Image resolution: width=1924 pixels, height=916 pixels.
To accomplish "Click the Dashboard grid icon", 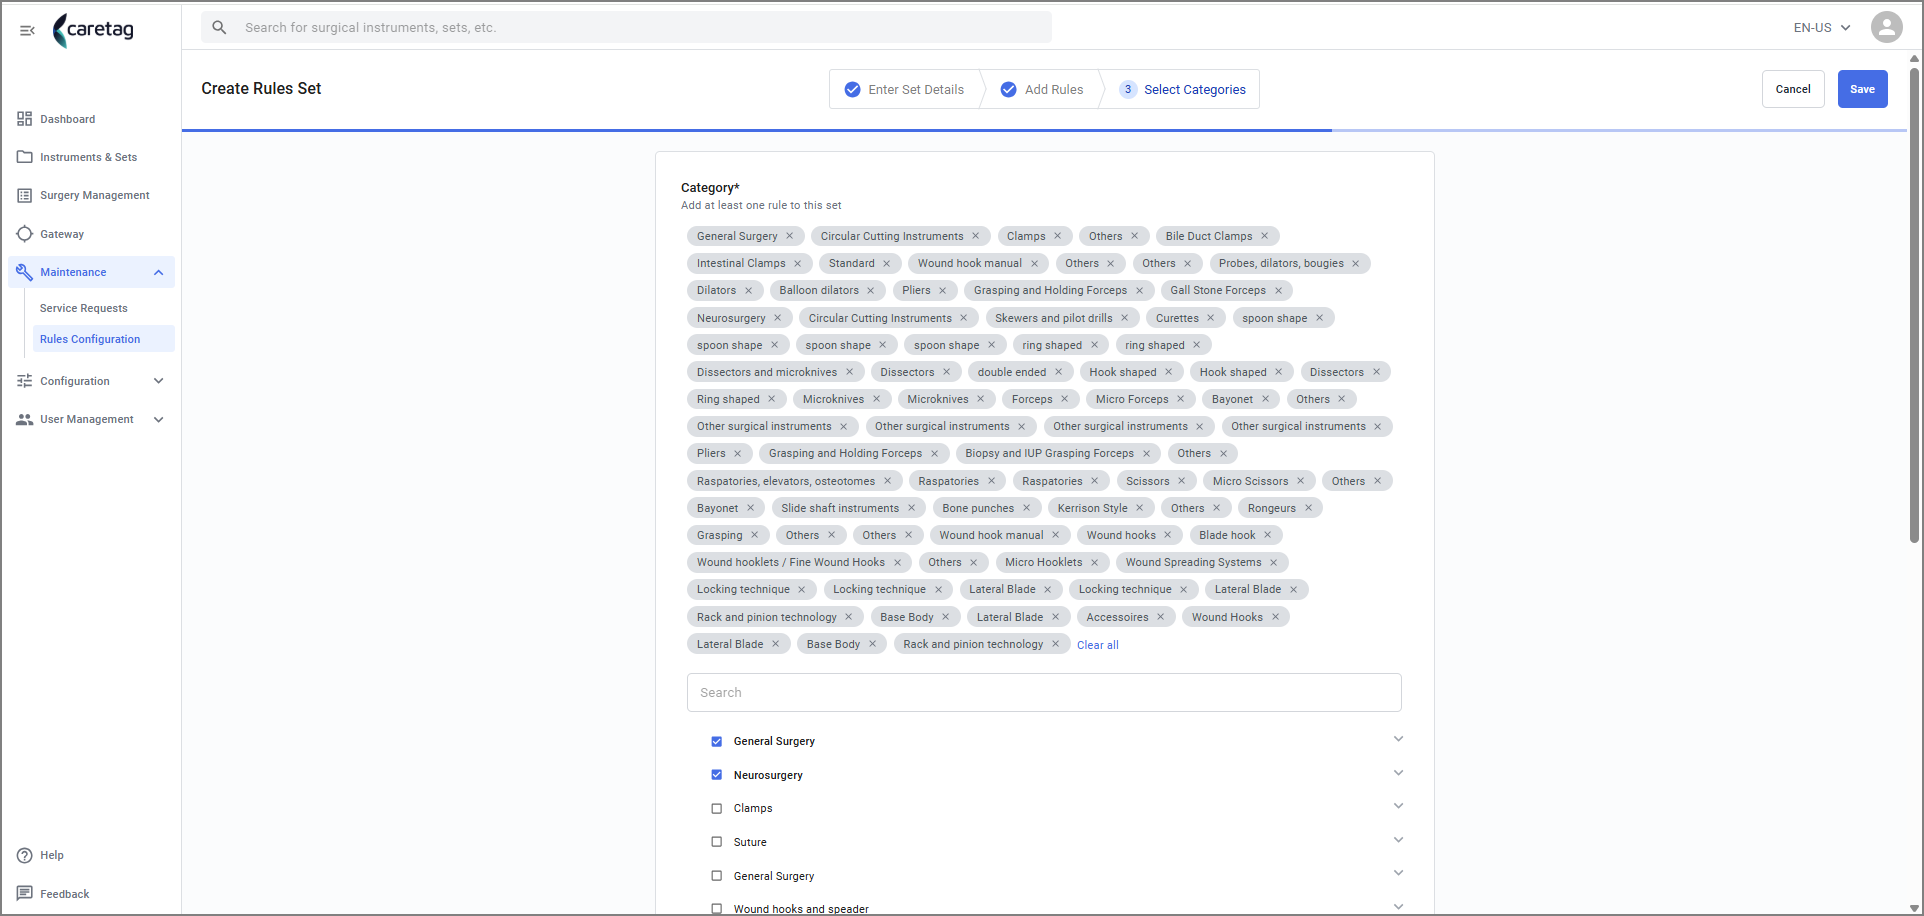I will [x=25, y=119].
